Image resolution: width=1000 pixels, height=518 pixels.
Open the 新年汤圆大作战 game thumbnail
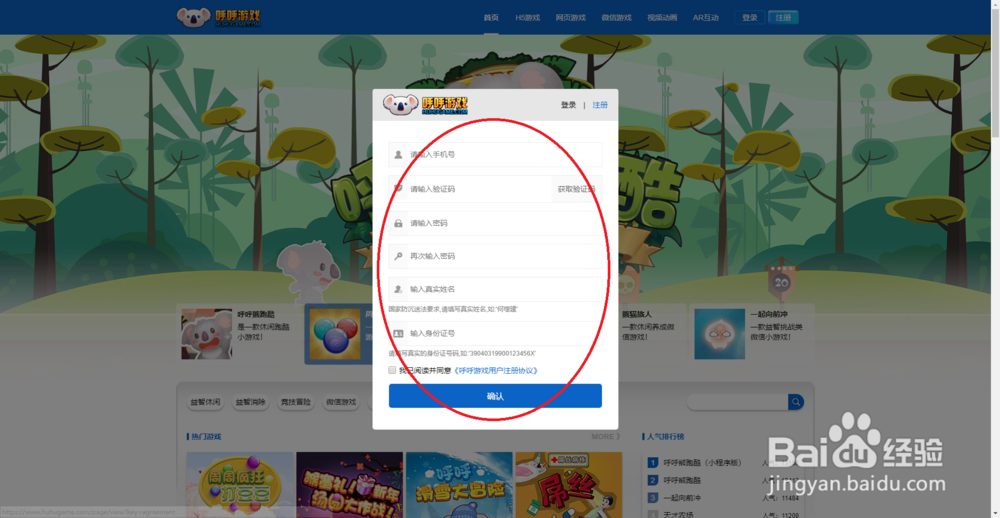349,485
